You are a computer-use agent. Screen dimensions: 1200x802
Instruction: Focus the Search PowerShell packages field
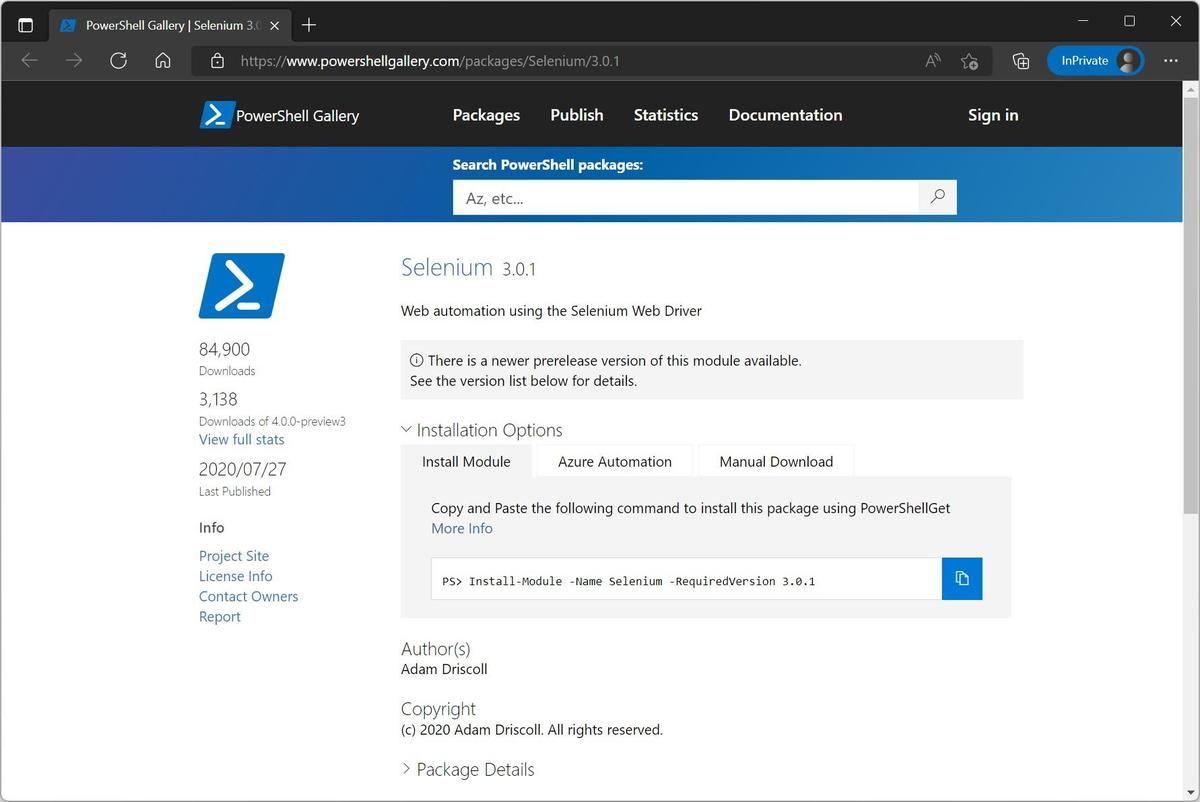click(x=686, y=197)
